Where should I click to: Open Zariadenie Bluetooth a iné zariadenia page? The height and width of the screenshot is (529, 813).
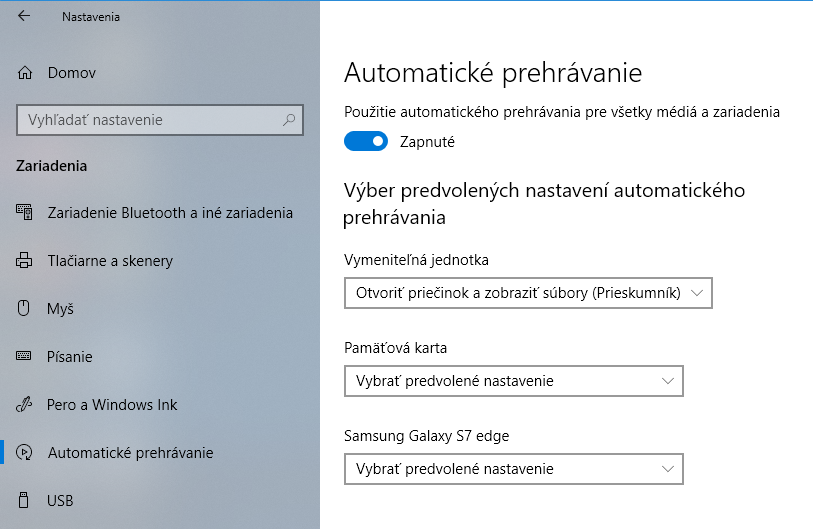tap(170, 212)
